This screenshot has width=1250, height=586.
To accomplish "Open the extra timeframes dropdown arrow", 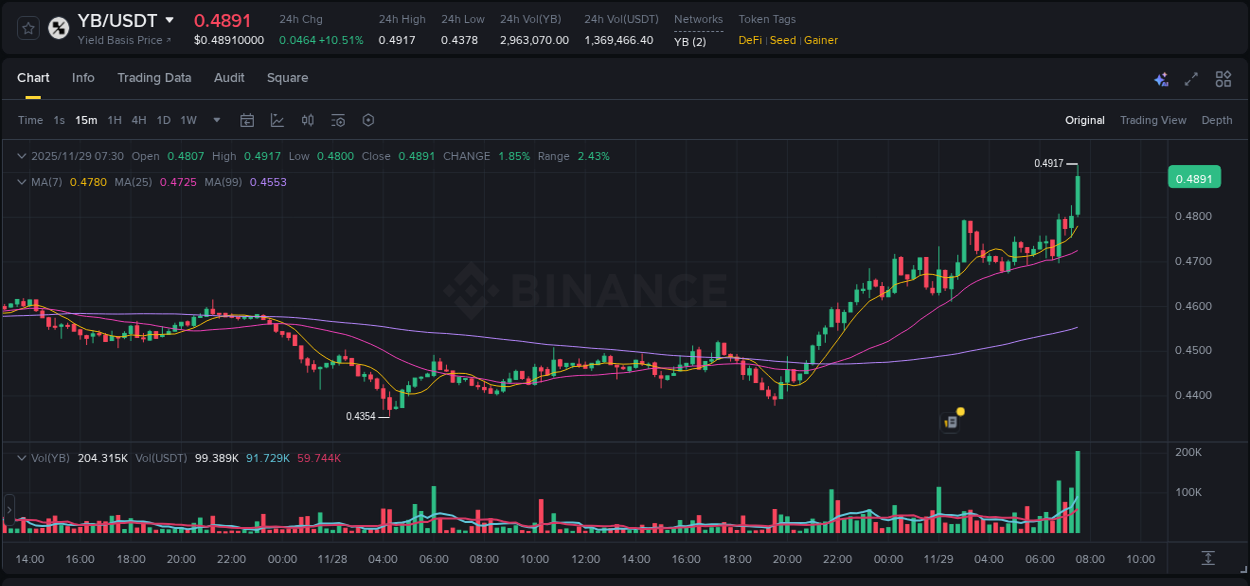I will click(216, 120).
